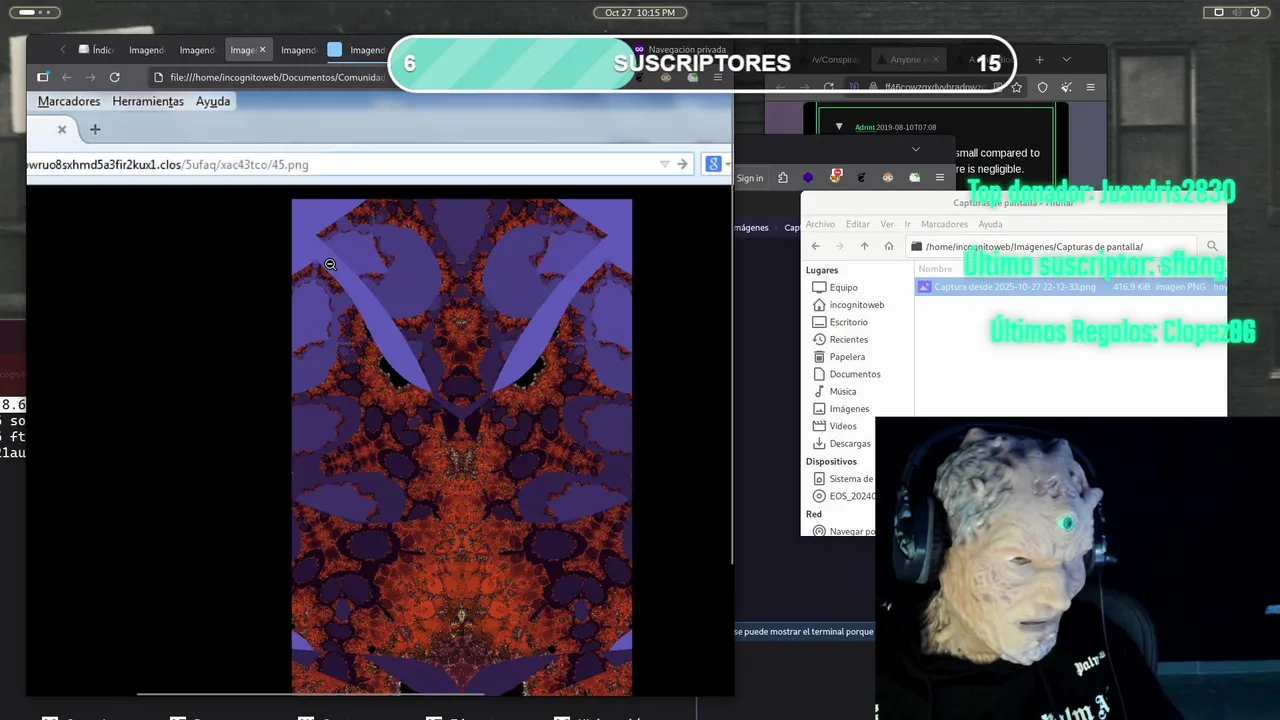
Task: Close the 'Anyone' tab in right Firefox
Action: pos(935,60)
